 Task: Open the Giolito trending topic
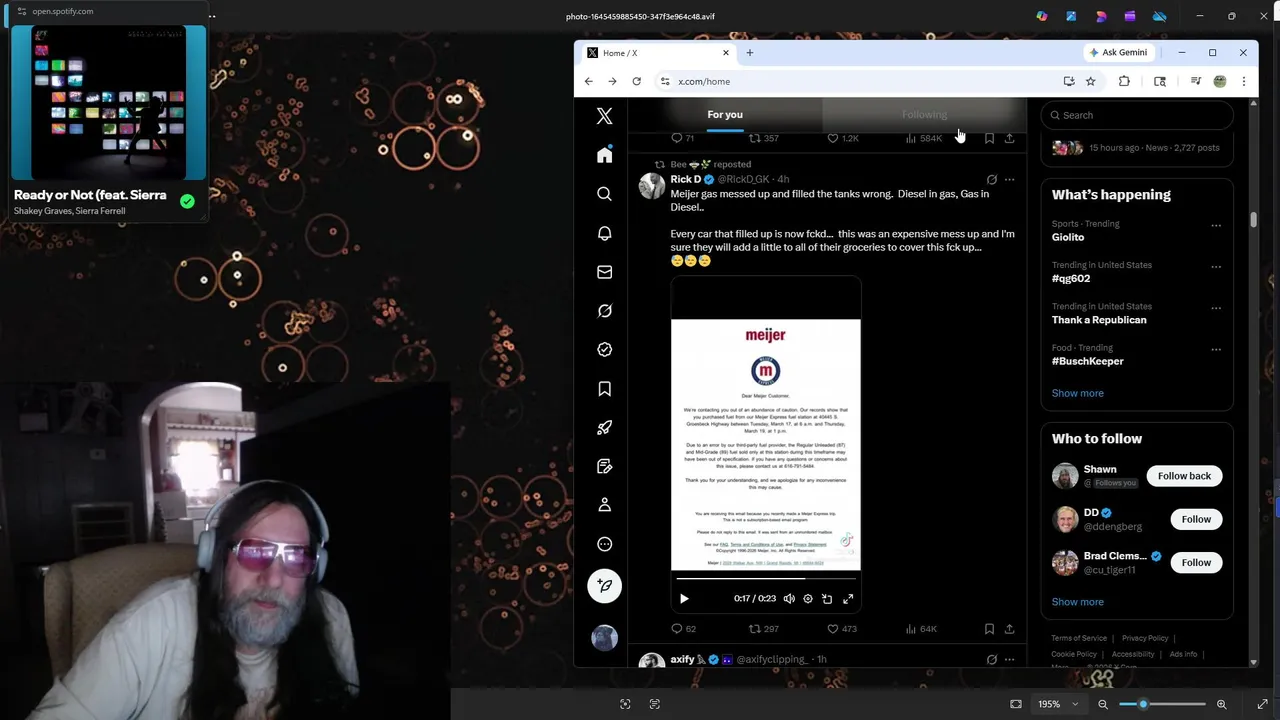[1068, 237]
